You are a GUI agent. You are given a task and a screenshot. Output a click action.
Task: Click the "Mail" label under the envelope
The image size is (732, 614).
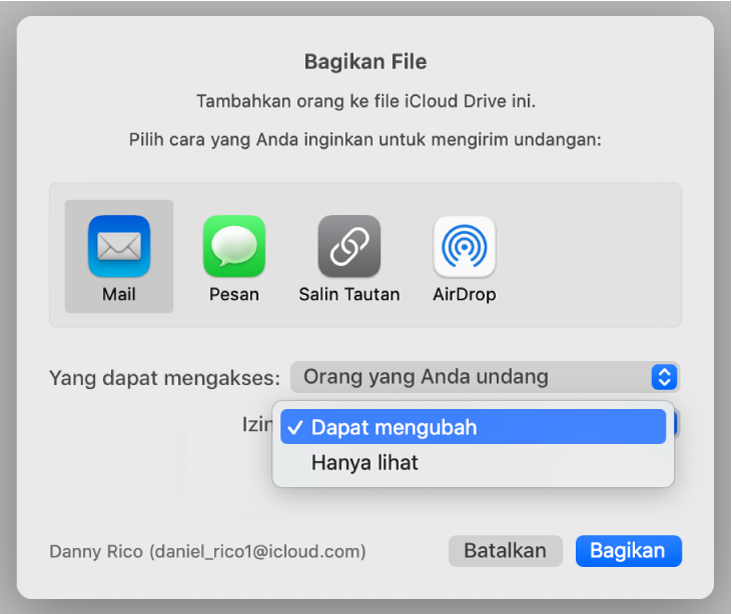click(119, 295)
